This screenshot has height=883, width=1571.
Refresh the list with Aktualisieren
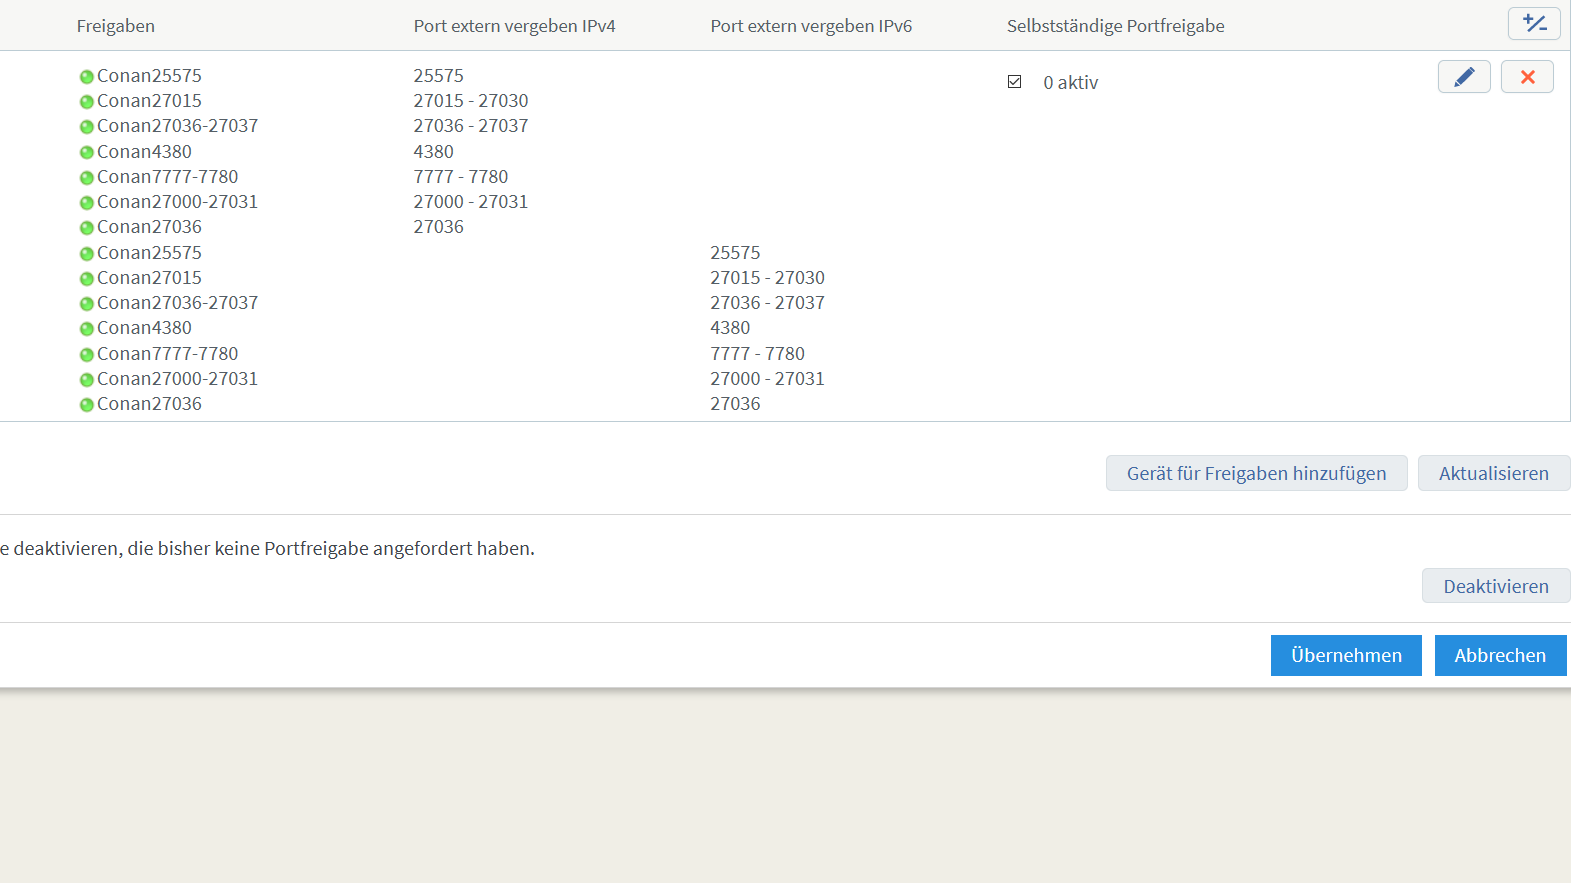click(x=1493, y=473)
